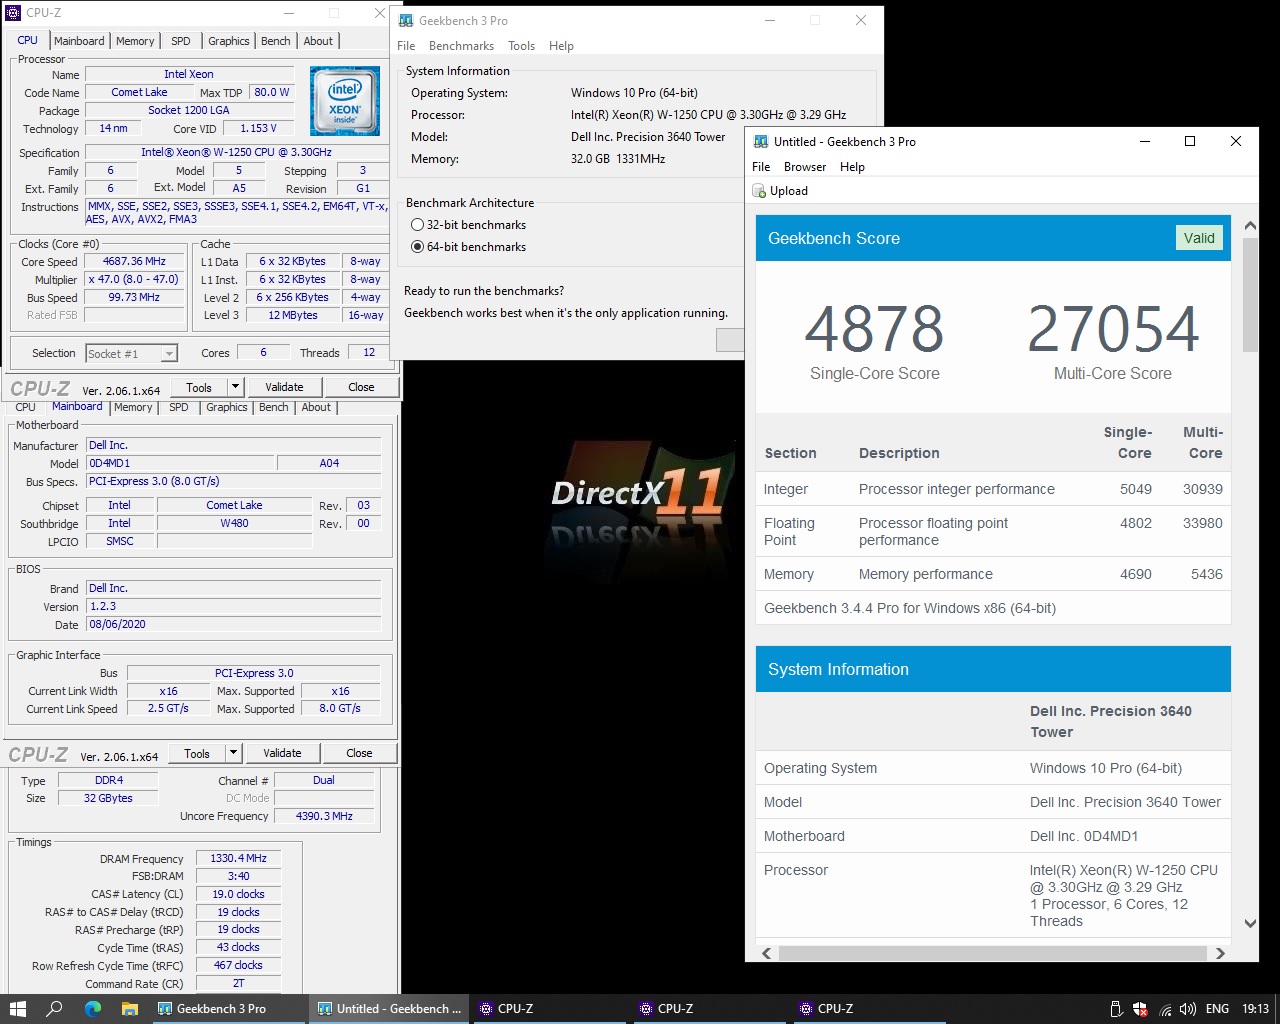
Task: Click the DRAM Frequency value 1330.4 MHz
Action: pos(239,858)
